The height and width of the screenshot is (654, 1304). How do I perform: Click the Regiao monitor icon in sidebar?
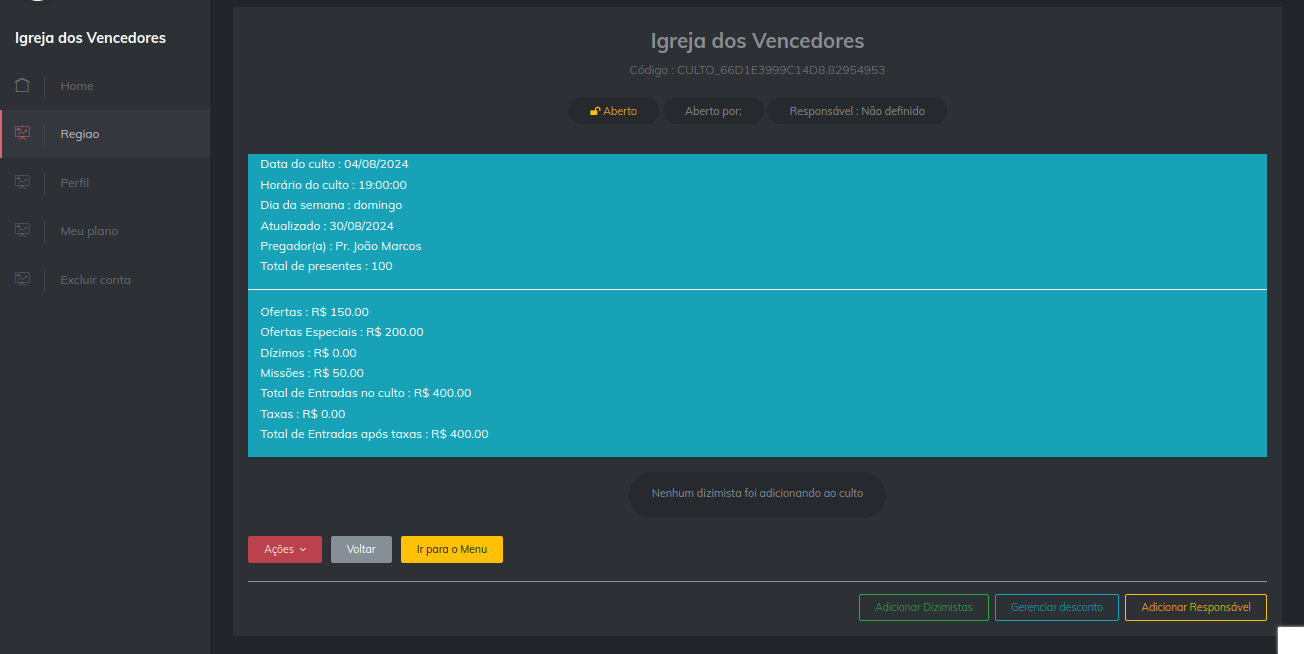[x=22, y=134]
